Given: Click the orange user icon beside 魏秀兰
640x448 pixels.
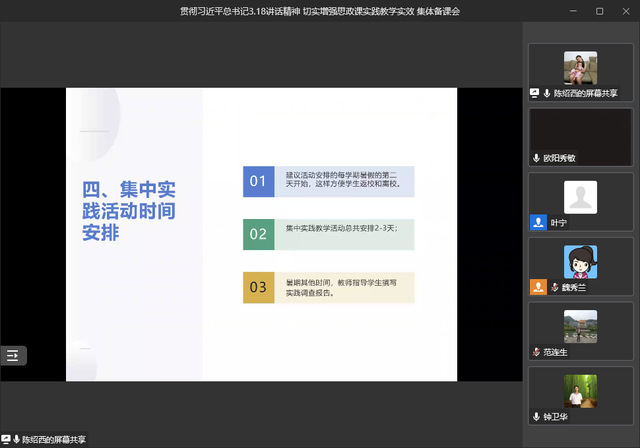Looking at the screenshot, I should [x=538, y=288].
